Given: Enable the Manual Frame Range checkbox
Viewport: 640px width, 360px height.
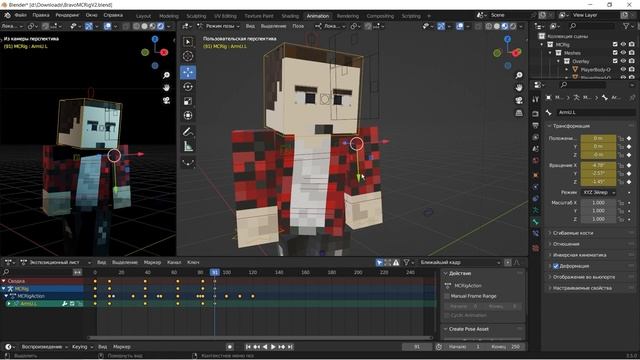Looking at the screenshot, I should coord(447,296).
